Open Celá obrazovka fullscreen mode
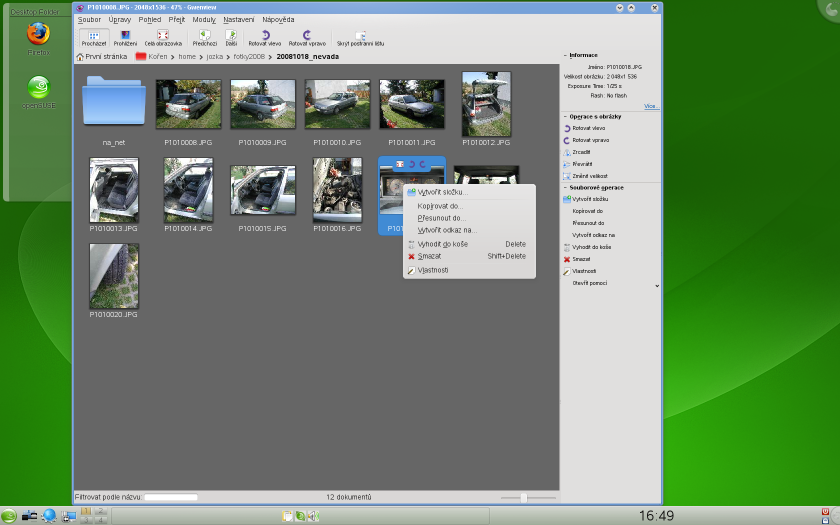Viewport: 840px width, 525px height. coord(163,38)
